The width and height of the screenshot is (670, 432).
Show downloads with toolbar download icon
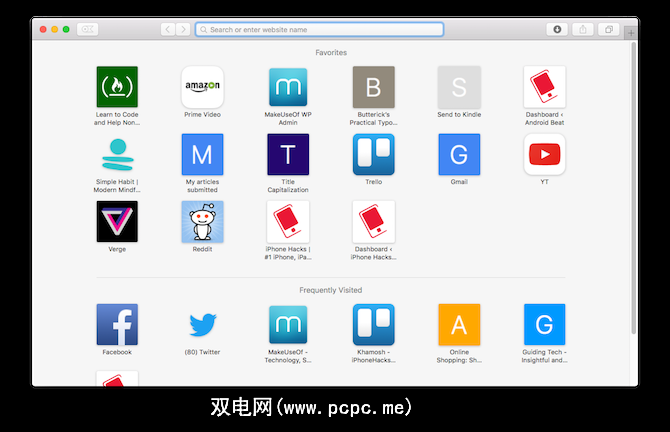(557, 29)
